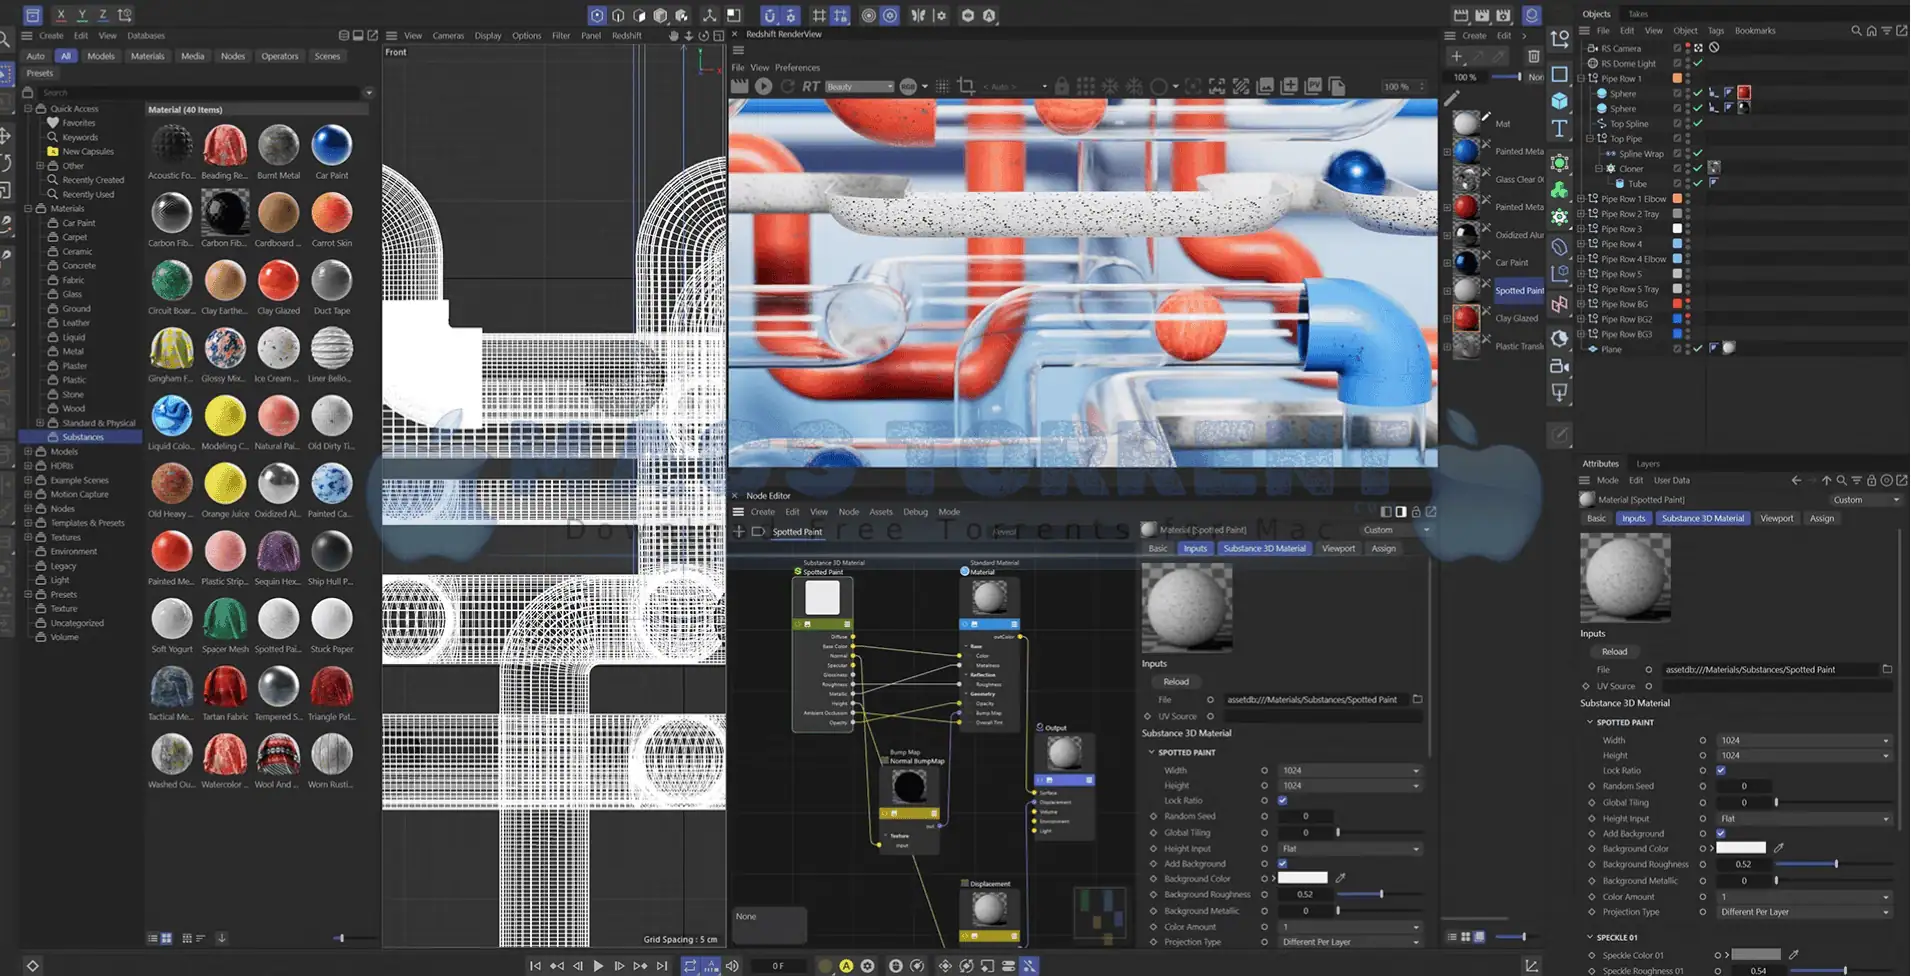The width and height of the screenshot is (1911, 976).
Task: Click Reload button in Node Editor panel
Action: (1176, 681)
